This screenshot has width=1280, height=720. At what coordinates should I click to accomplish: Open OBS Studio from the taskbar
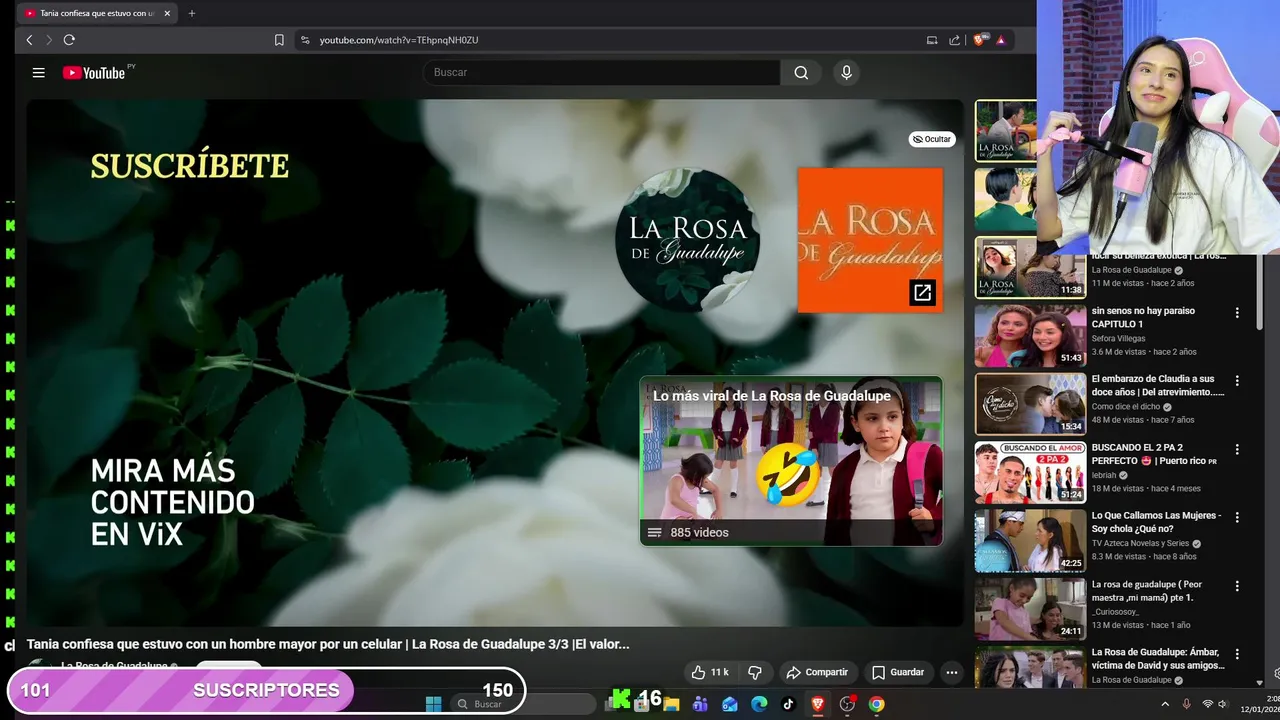click(x=847, y=704)
